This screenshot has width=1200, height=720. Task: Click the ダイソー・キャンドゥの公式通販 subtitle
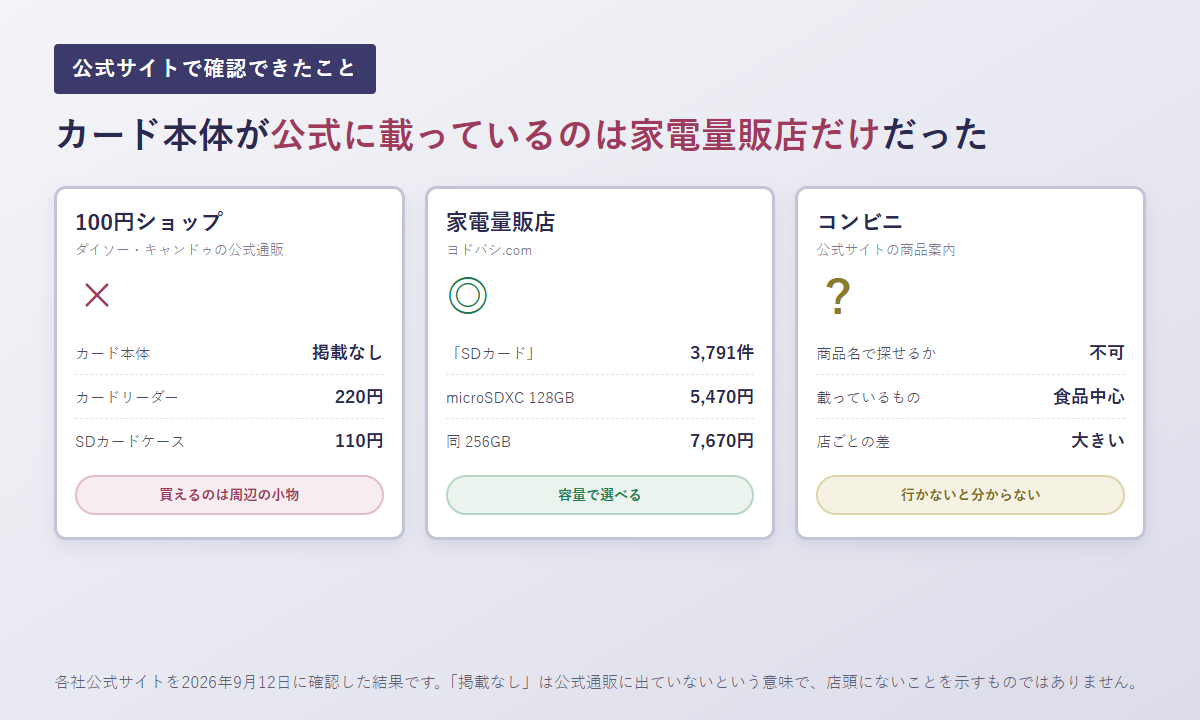coord(179,250)
